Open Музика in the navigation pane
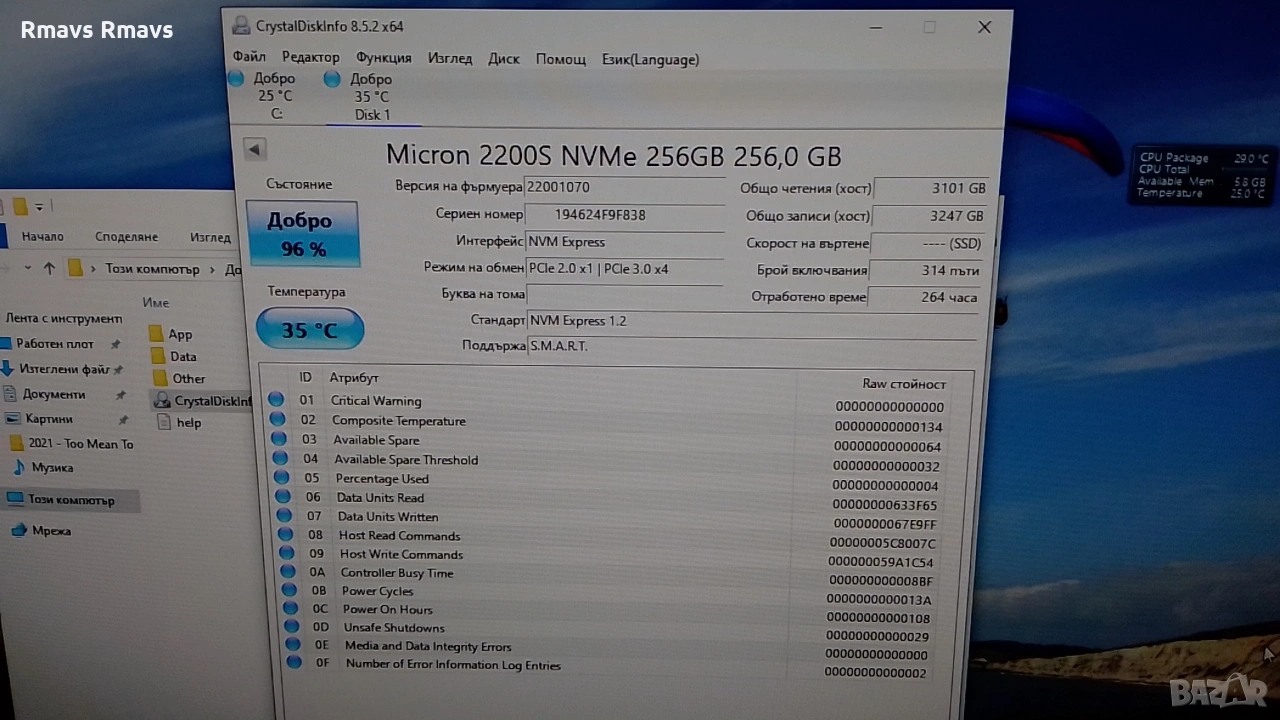The image size is (1280, 720). tap(52, 467)
